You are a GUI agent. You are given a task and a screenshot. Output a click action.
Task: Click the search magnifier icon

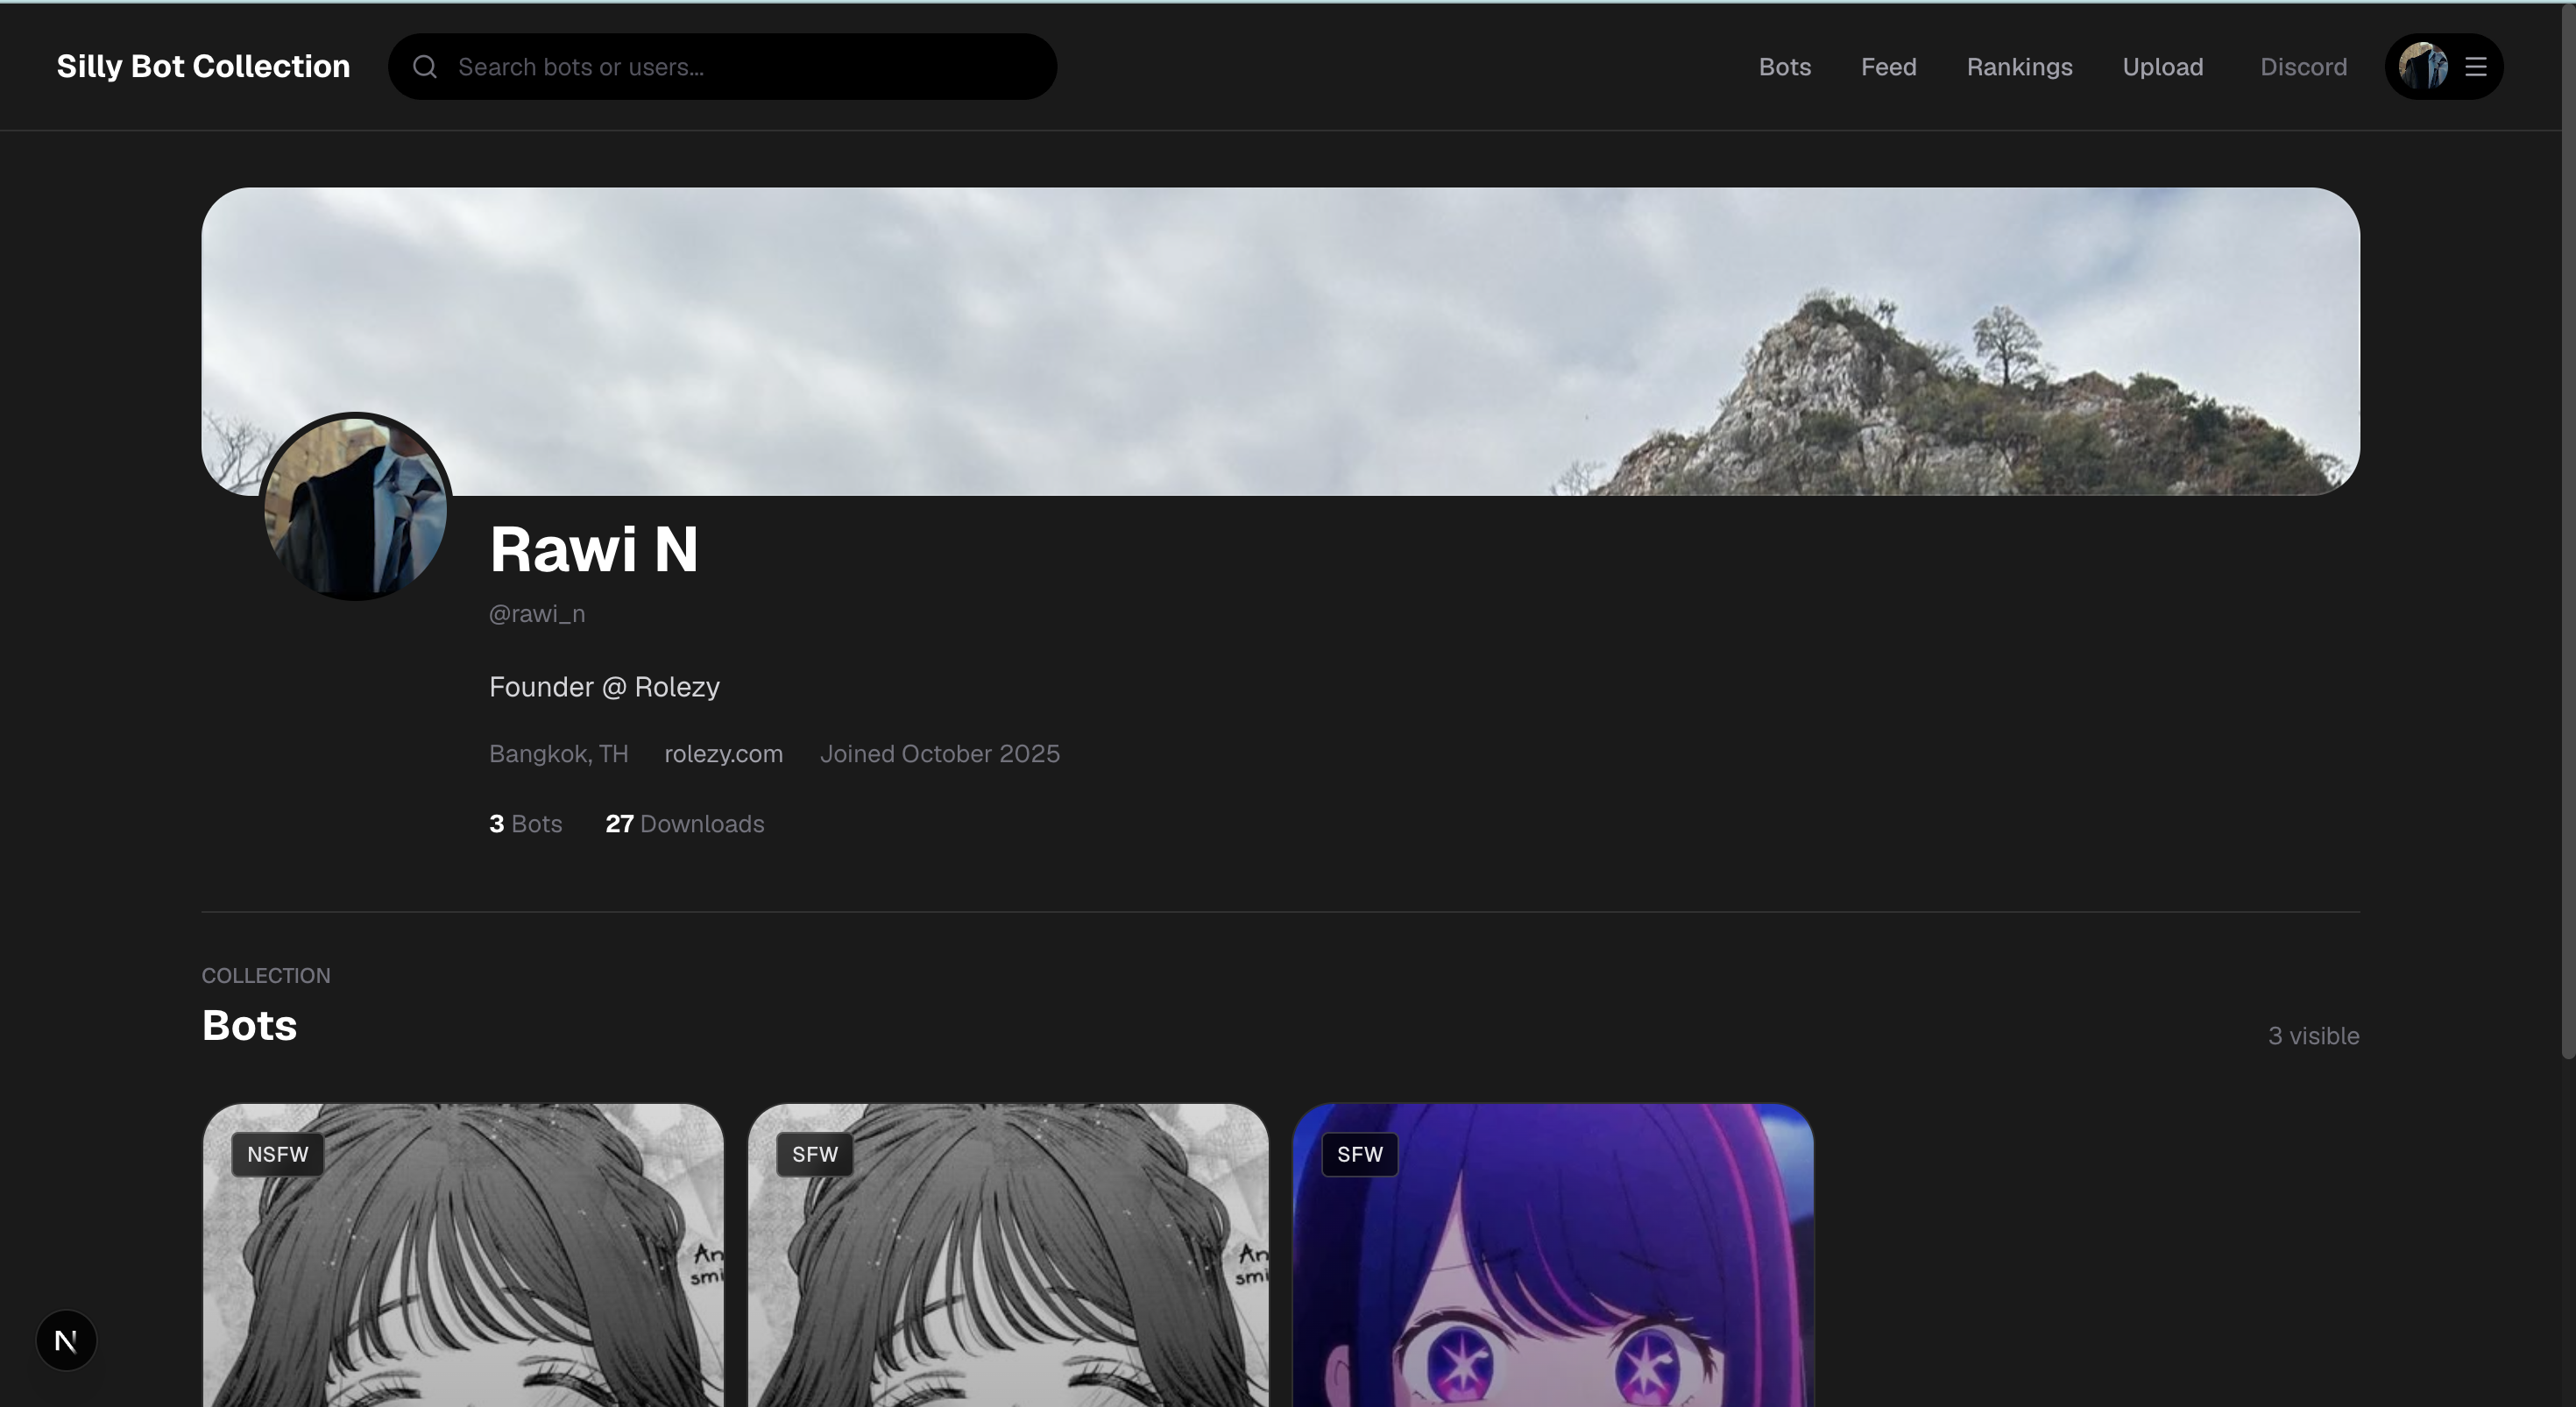point(425,67)
